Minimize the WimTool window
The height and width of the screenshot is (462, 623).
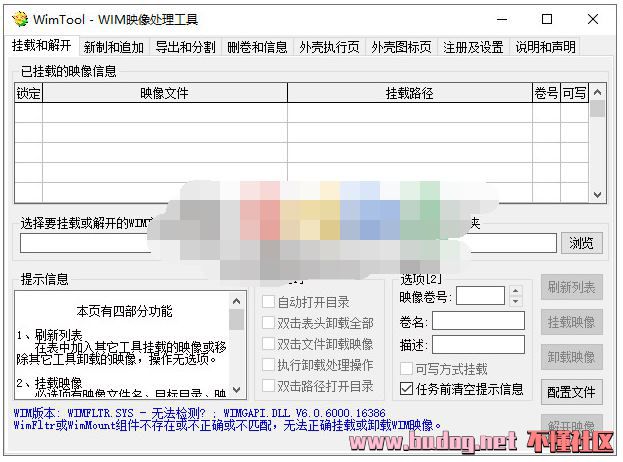pyautogui.click(x=502, y=19)
